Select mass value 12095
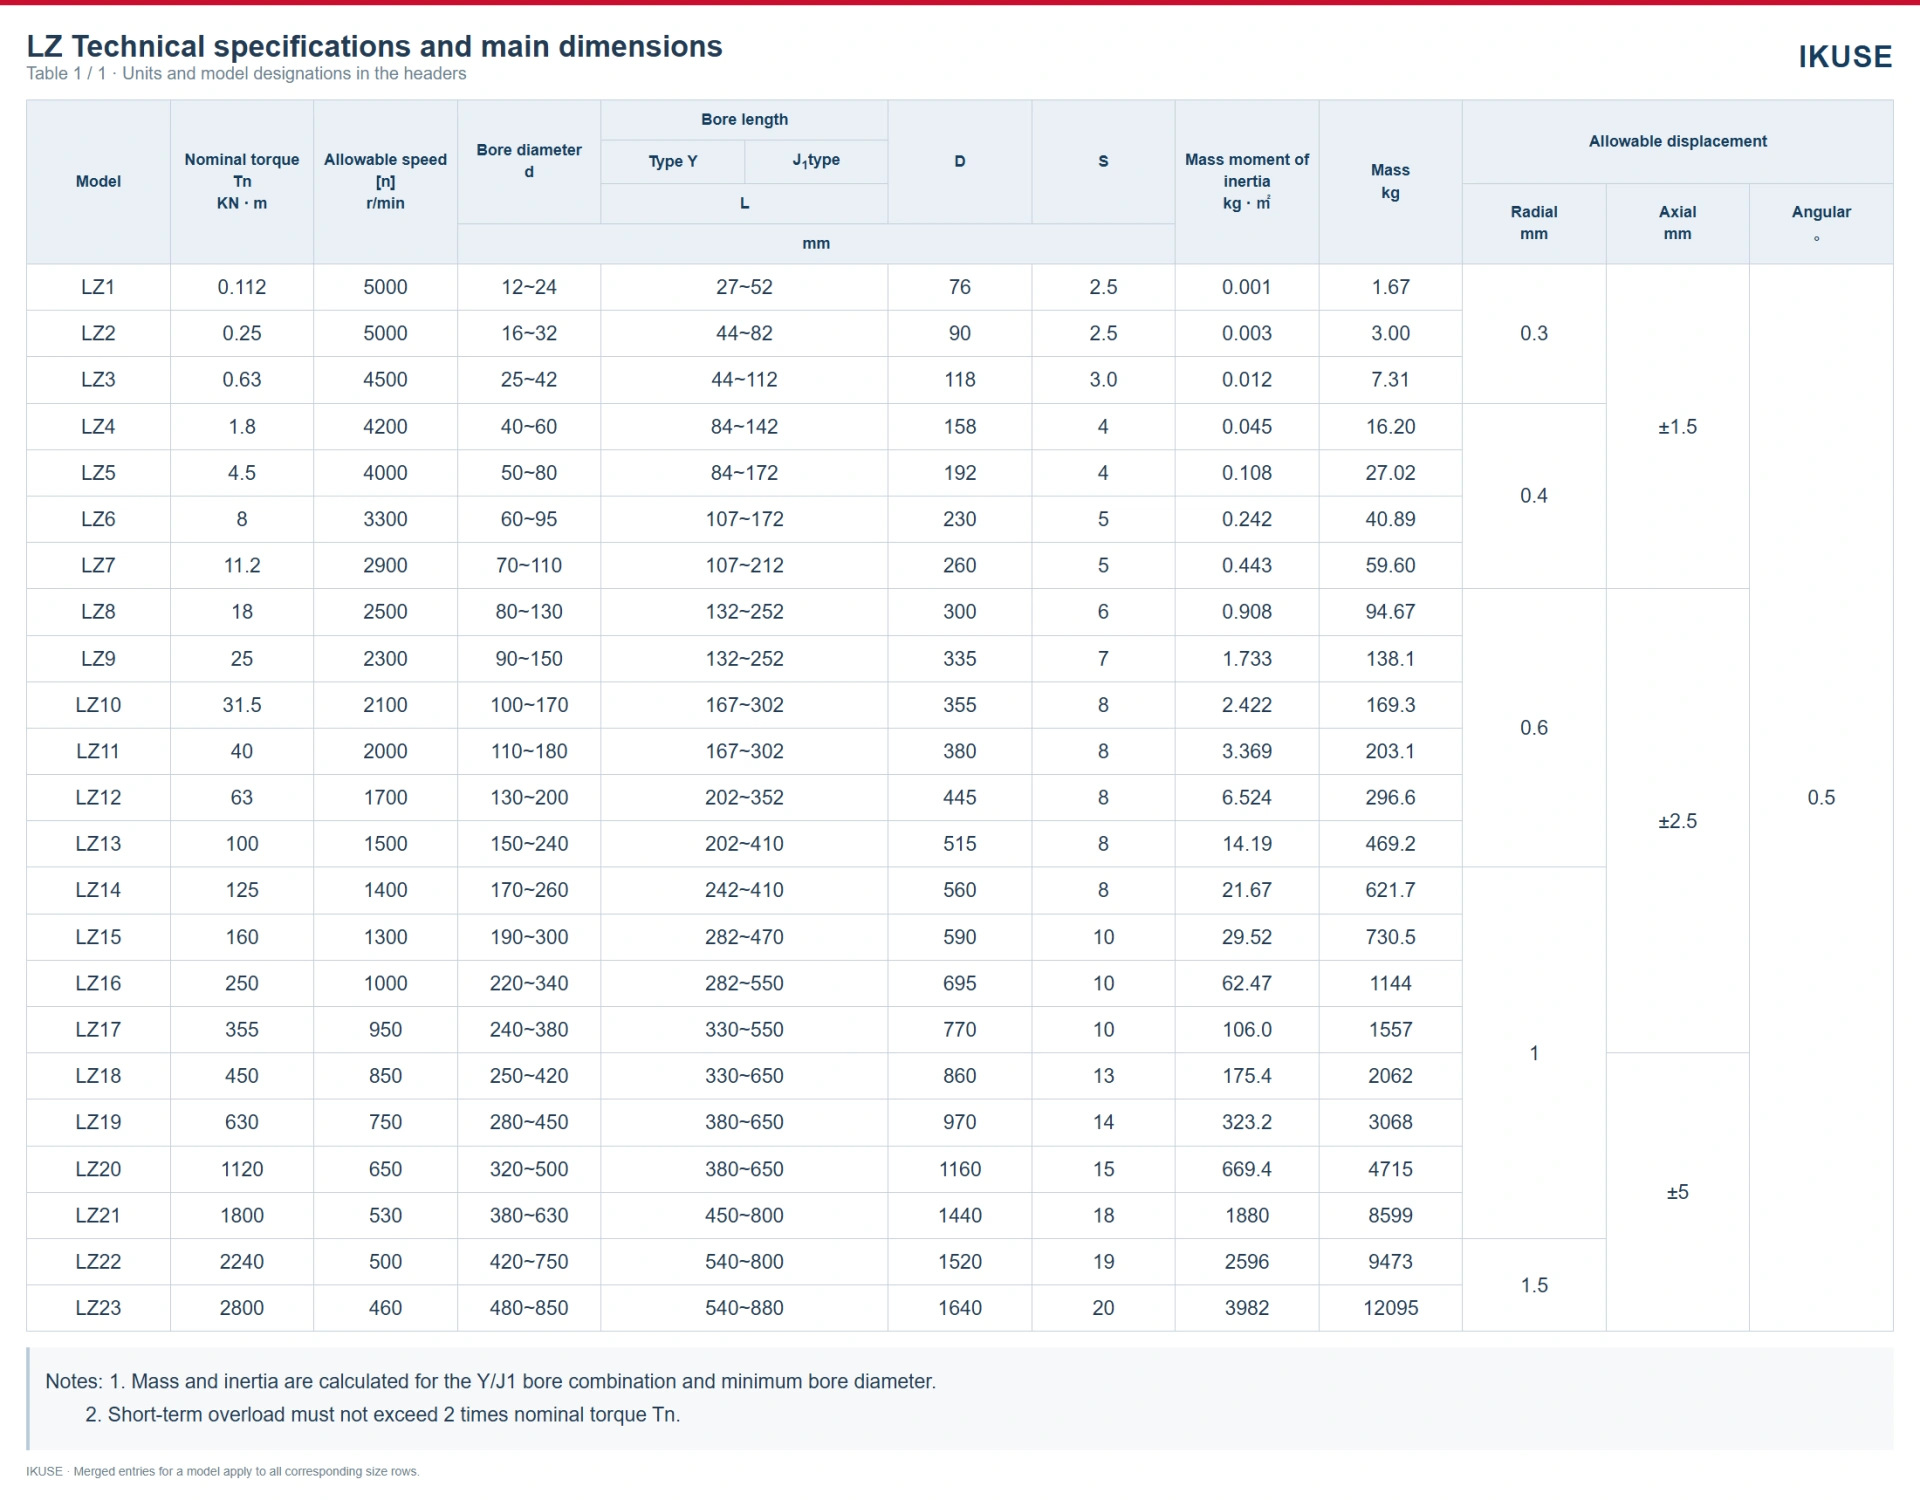This screenshot has height=1500, width=1920. click(x=1390, y=1308)
